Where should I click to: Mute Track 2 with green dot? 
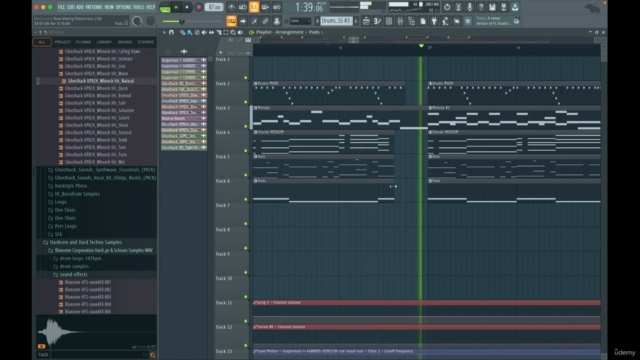pyautogui.click(x=246, y=102)
